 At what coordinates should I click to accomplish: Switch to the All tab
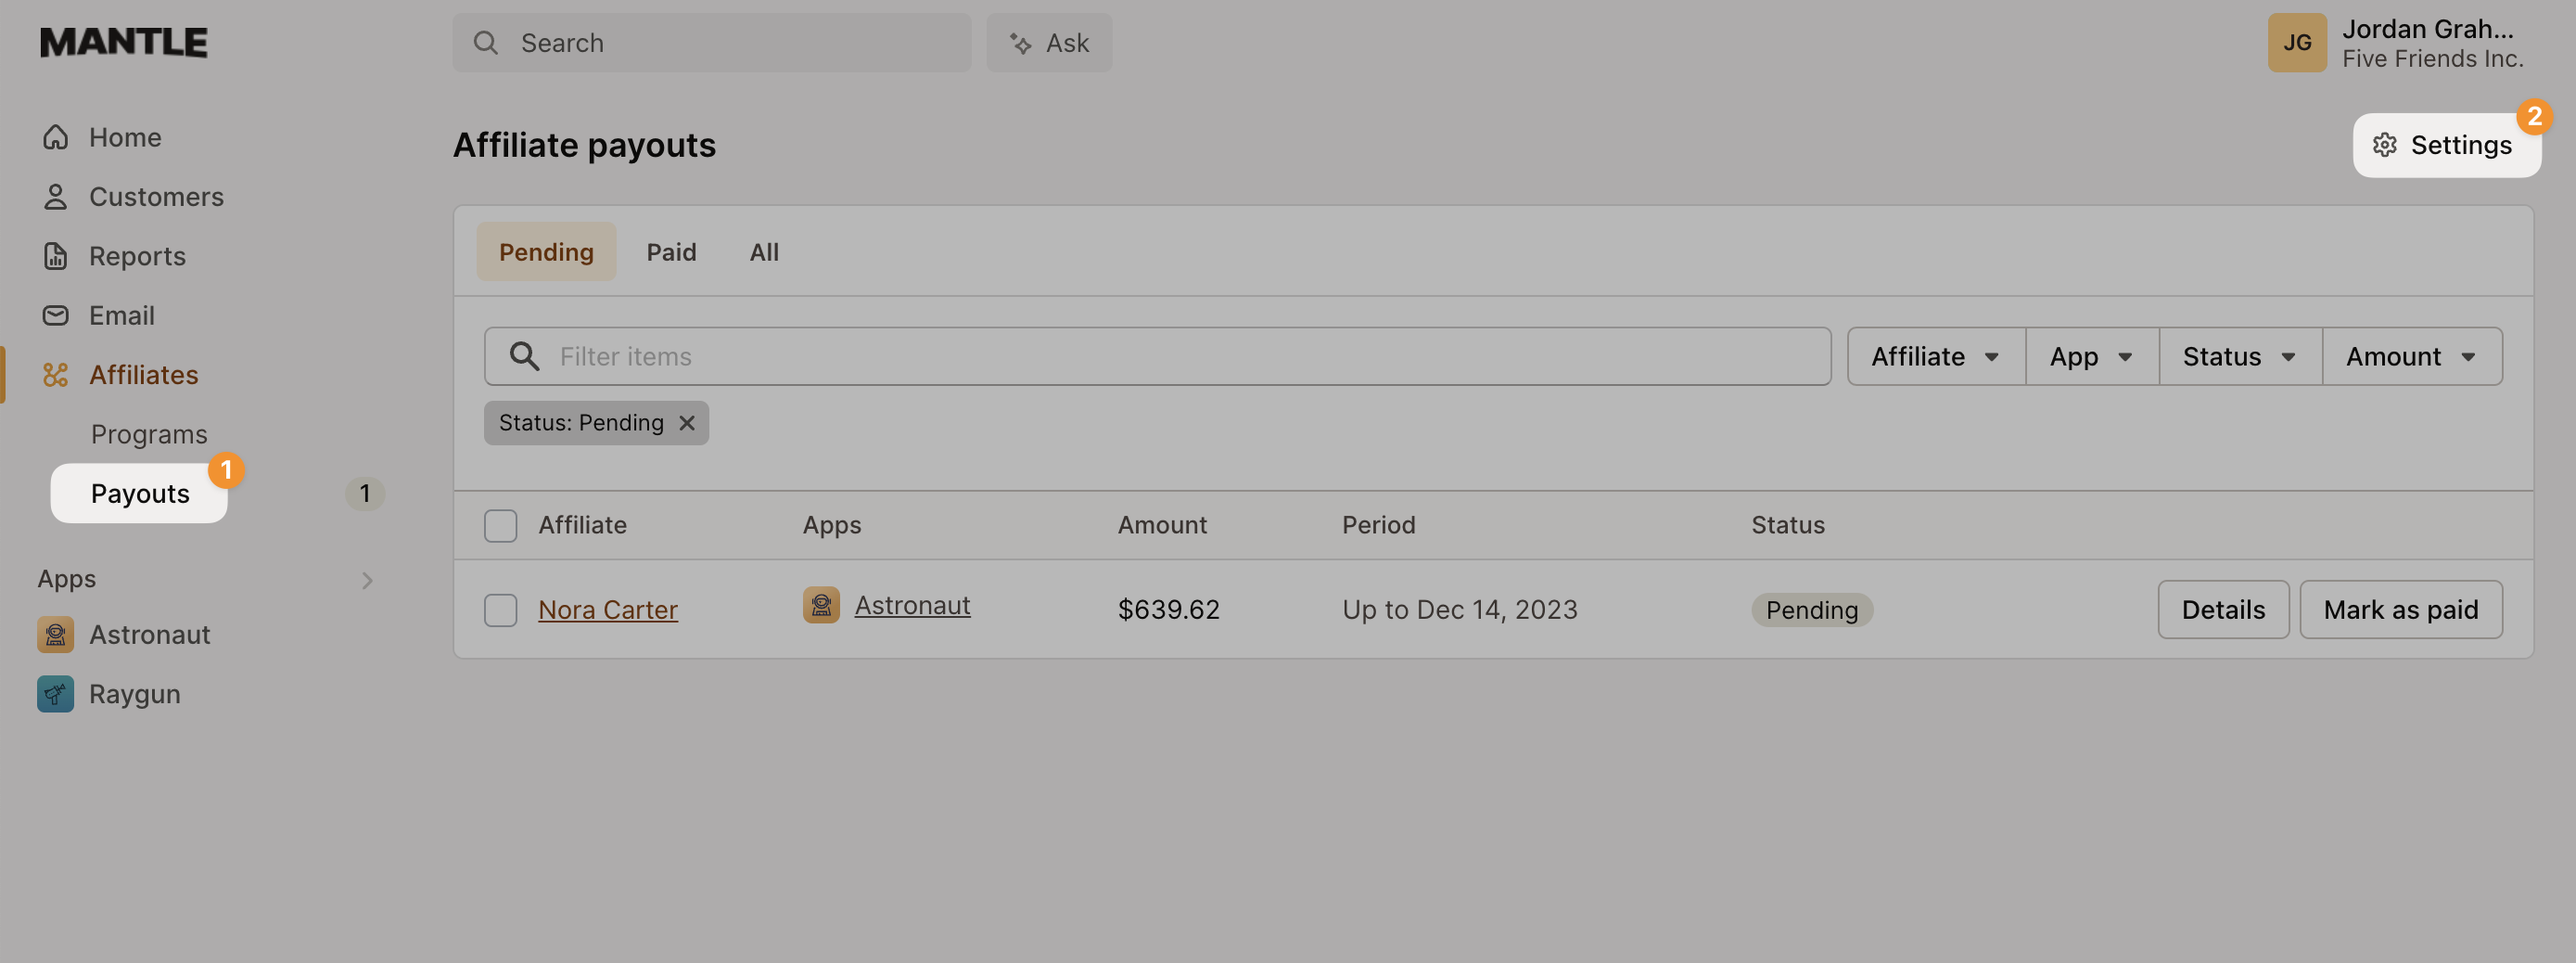point(764,252)
